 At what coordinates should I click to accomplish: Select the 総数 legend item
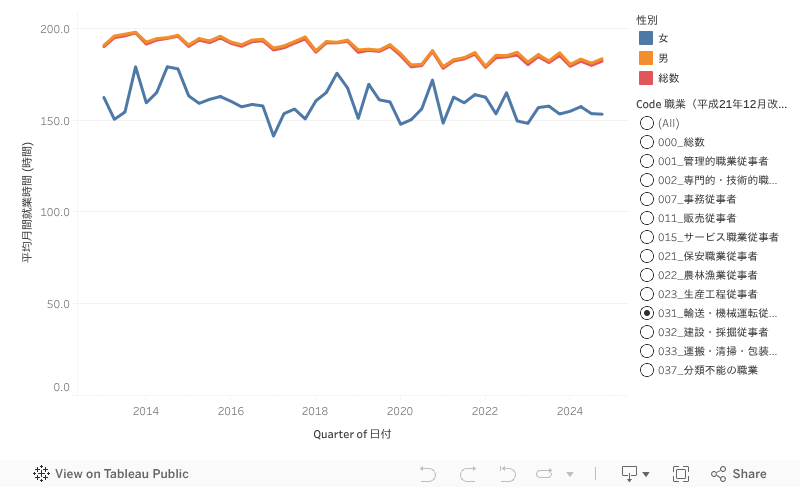coord(669,78)
